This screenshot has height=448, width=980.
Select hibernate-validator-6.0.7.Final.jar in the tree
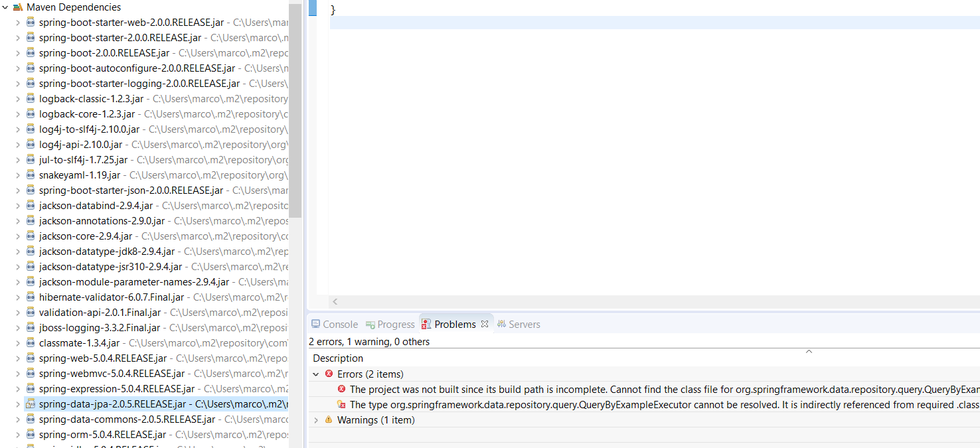pyautogui.click(x=111, y=297)
